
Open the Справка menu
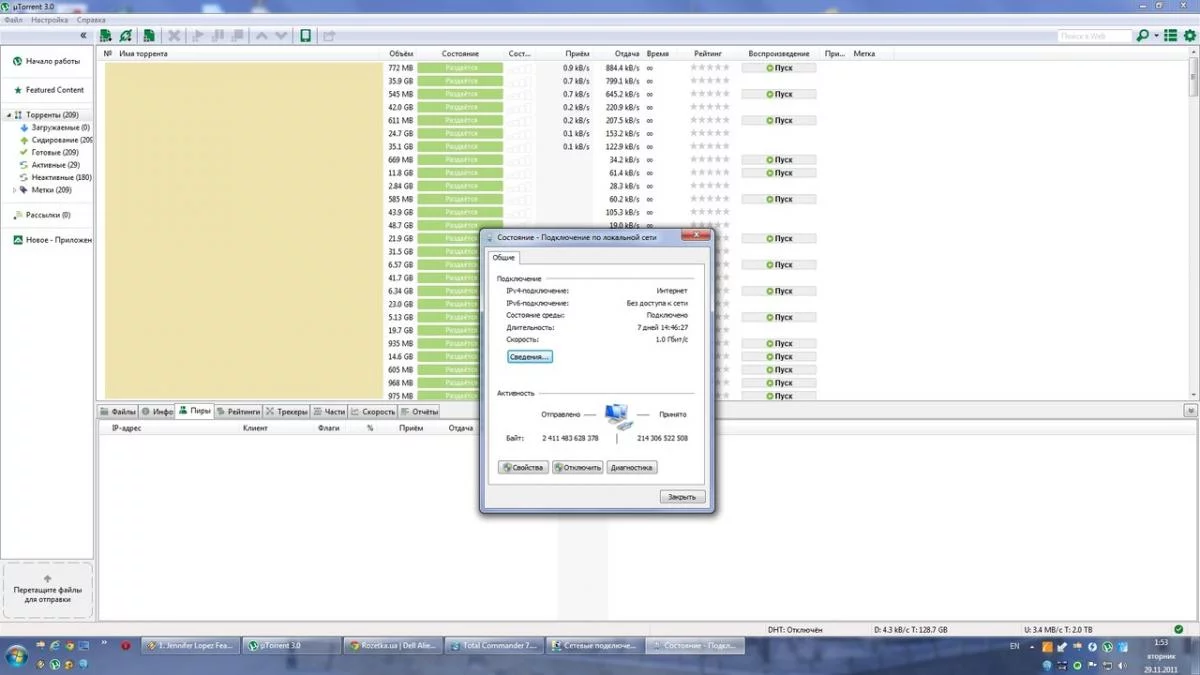pos(91,20)
